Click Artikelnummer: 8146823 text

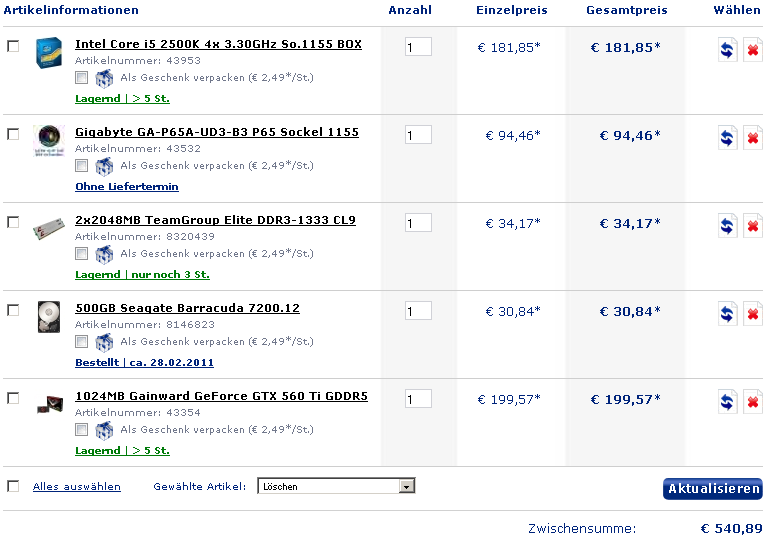pos(145,325)
